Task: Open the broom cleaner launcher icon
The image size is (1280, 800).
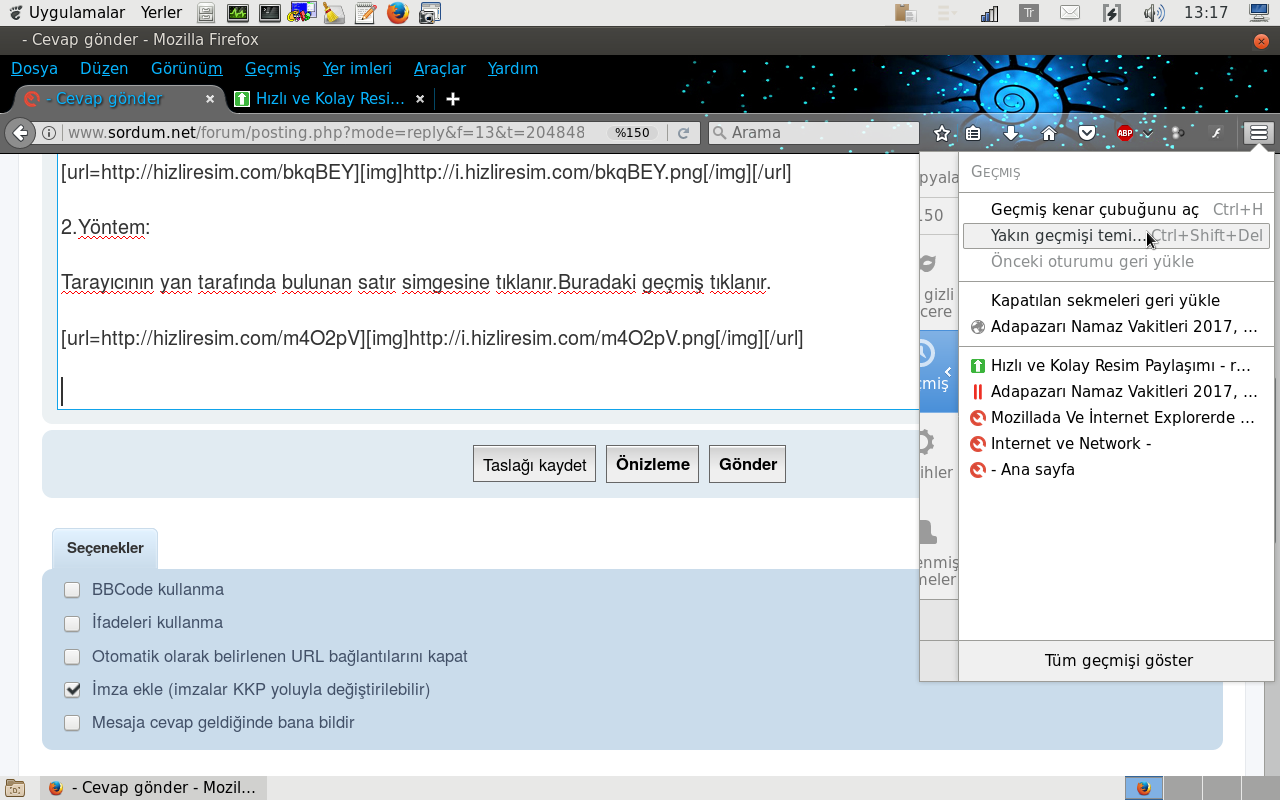Action: pos(334,13)
